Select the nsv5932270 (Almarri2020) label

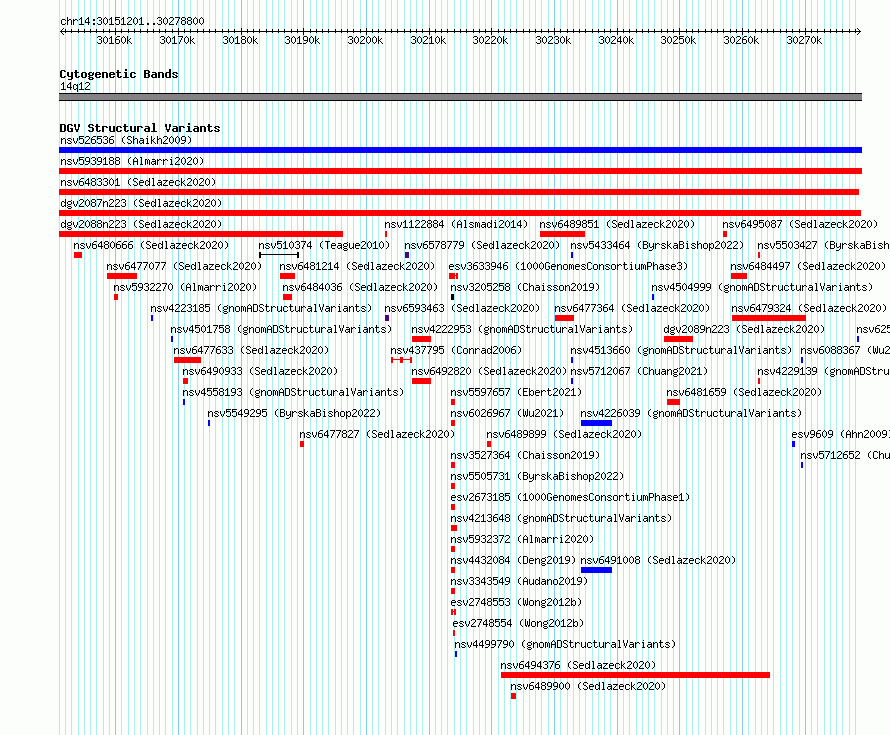tap(185, 287)
